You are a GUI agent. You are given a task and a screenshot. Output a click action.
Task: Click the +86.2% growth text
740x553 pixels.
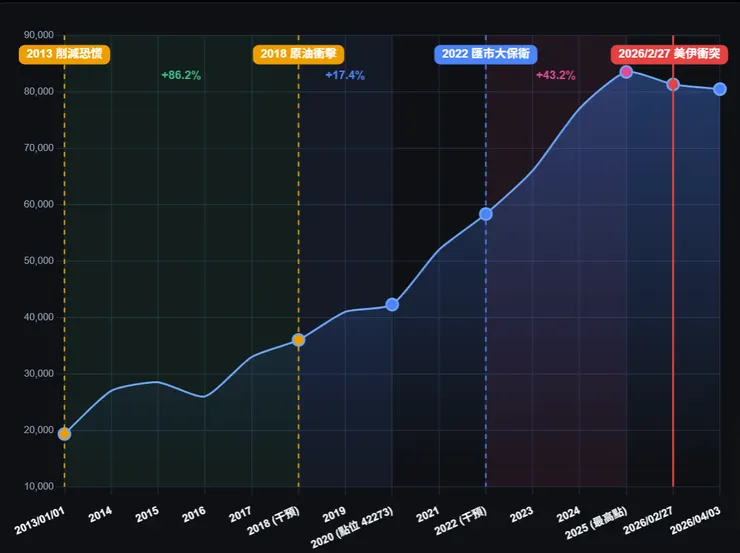click(x=181, y=75)
